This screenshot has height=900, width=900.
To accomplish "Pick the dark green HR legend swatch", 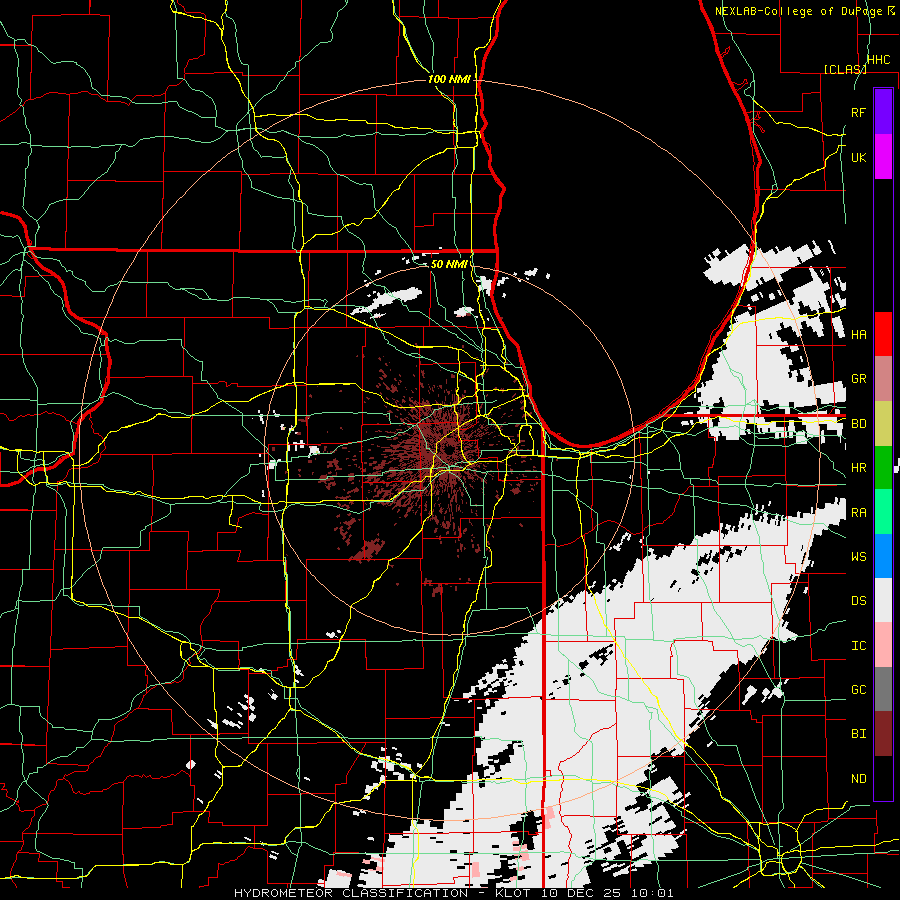I will pyautogui.click(x=883, y=467).
